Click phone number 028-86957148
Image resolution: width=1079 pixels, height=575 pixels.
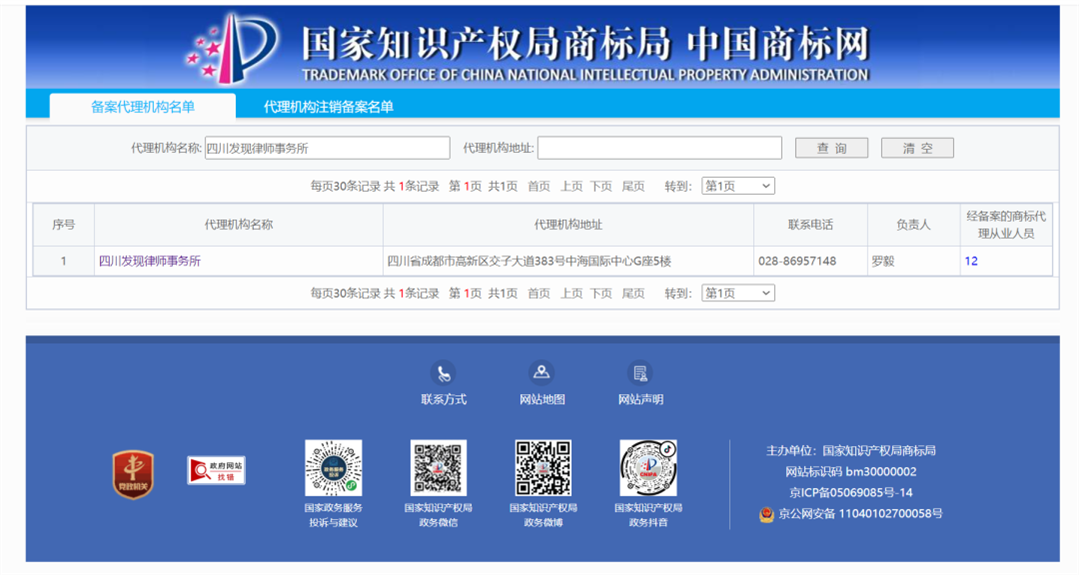point(798,261)
